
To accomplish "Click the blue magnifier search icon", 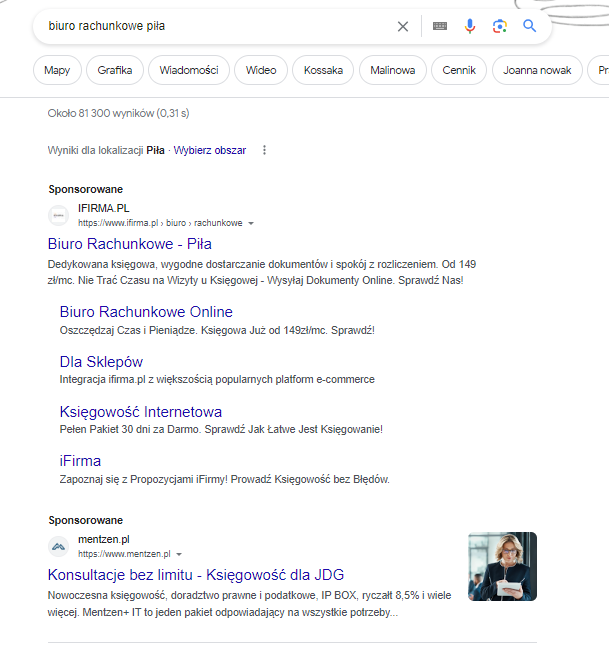I will click(x=530, y=26).
